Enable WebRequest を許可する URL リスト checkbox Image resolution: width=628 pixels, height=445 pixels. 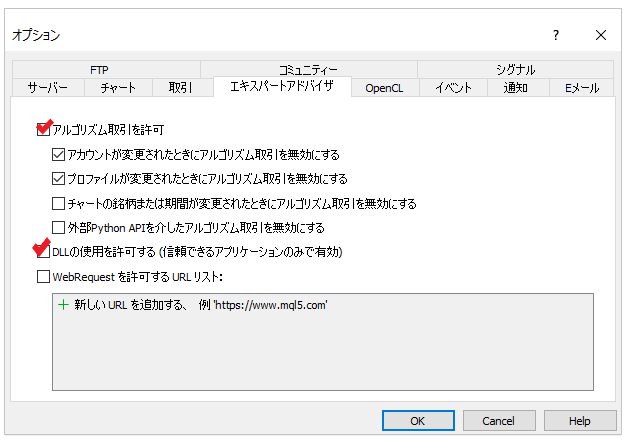pyautogui.click(x=43, y=276)
